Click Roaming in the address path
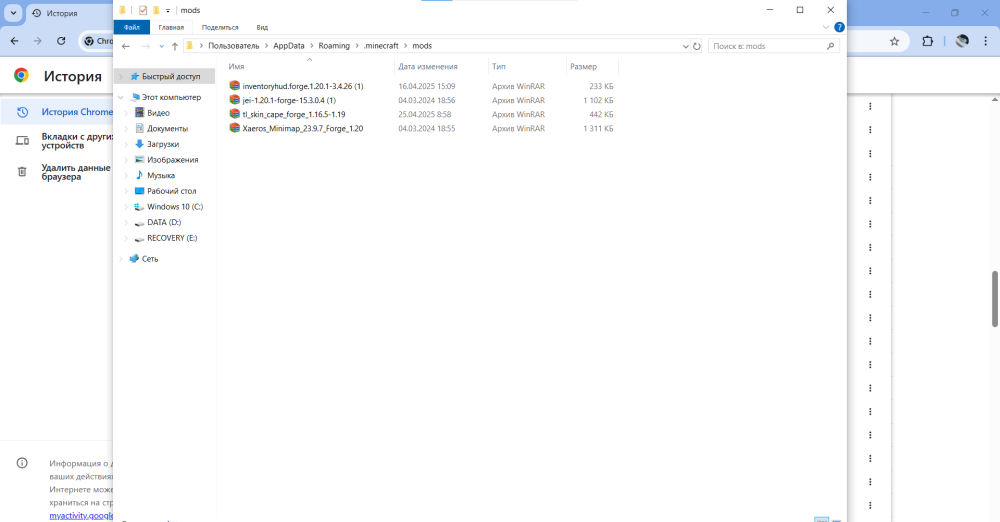The height and width of the screenshot is (522, 1000). coord(334,46)
